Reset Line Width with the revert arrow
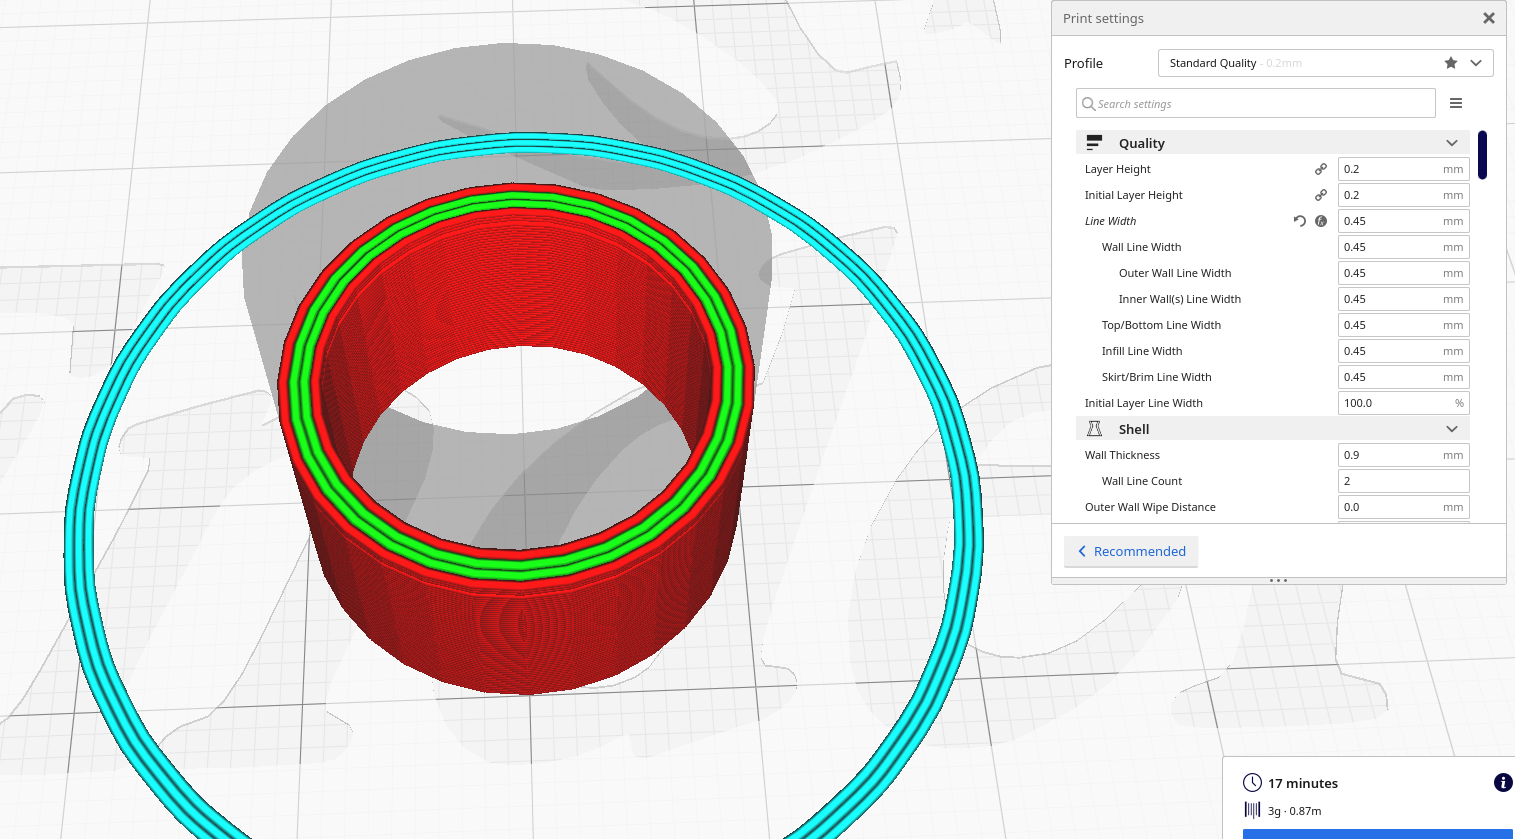The height and width of the screenshot is (839, 1515). pos(1299,221)
